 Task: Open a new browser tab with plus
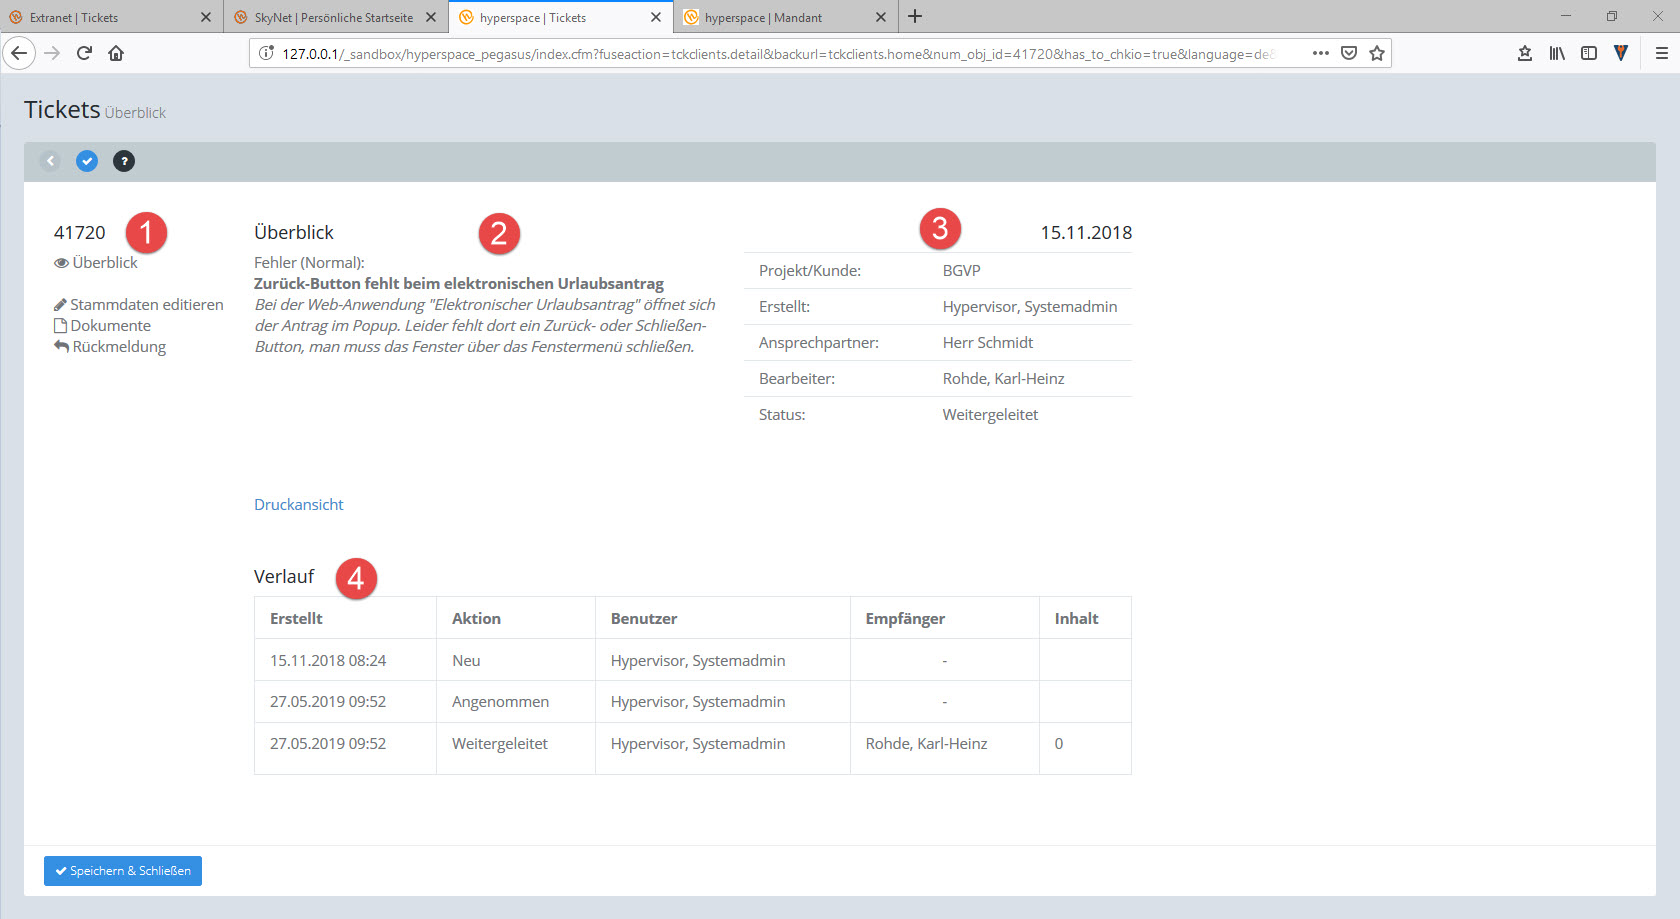click(915, 17)
